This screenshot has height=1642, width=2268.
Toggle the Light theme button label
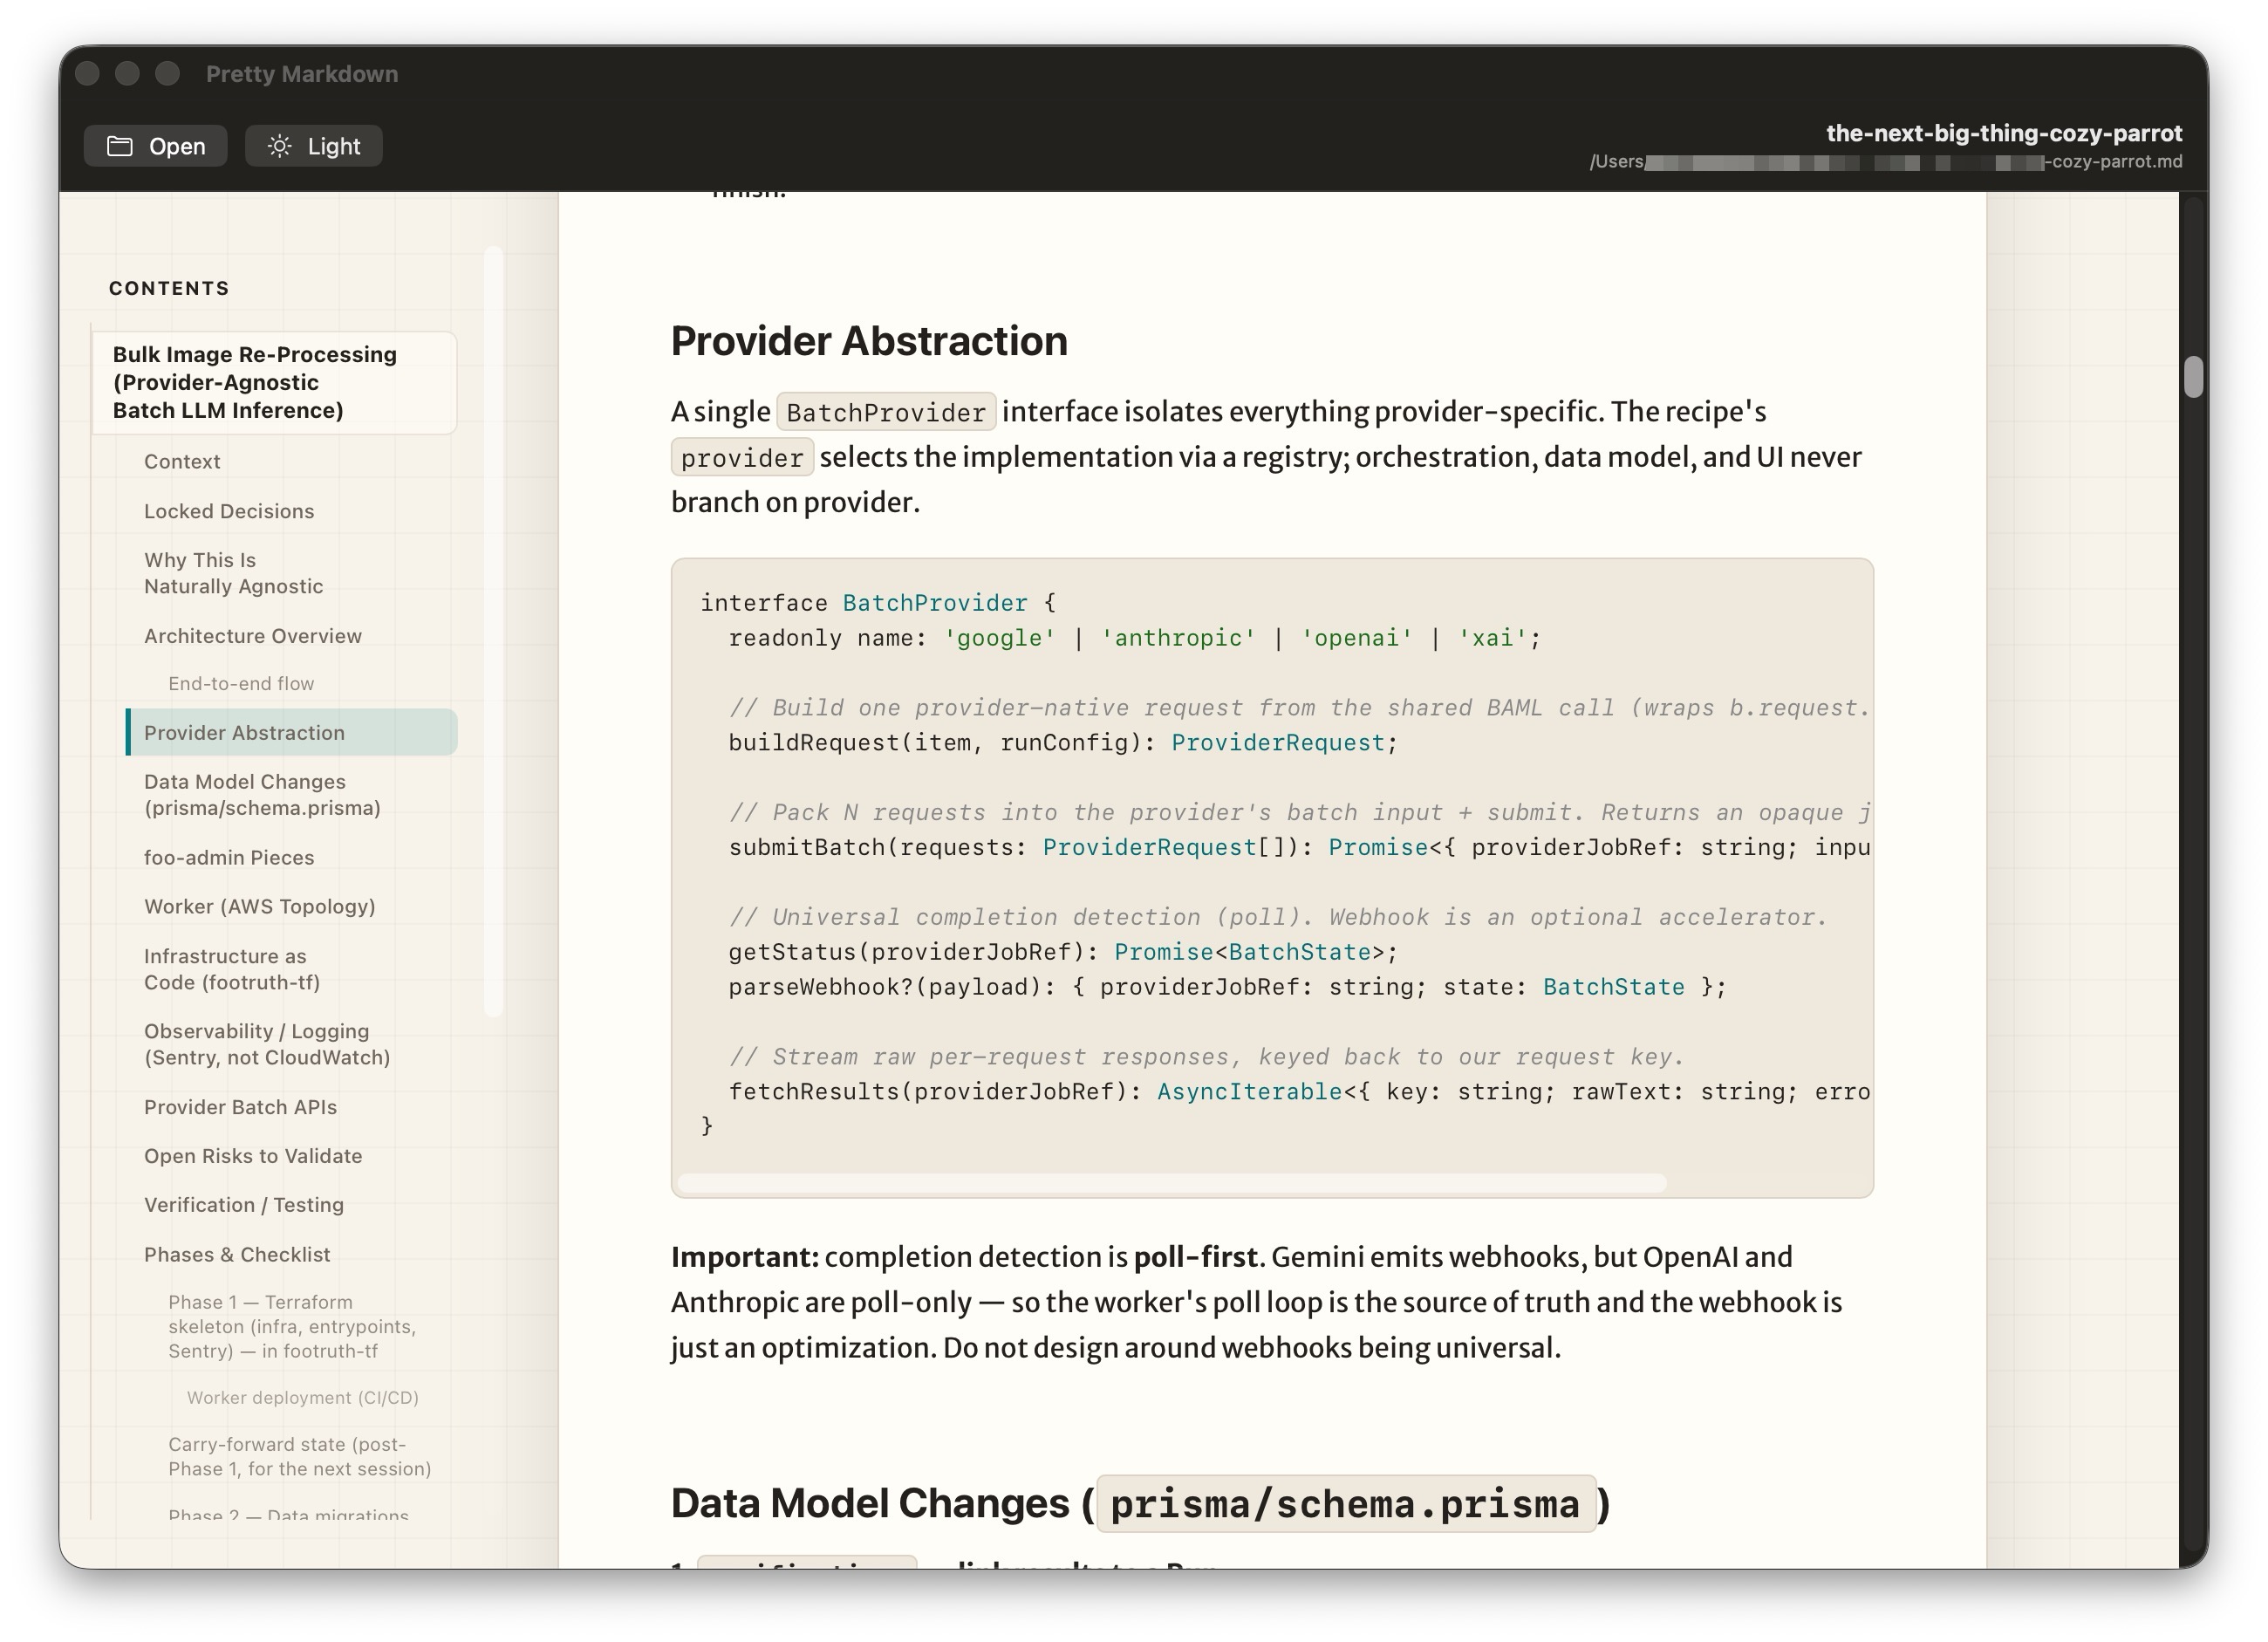[x=334, y=146]
